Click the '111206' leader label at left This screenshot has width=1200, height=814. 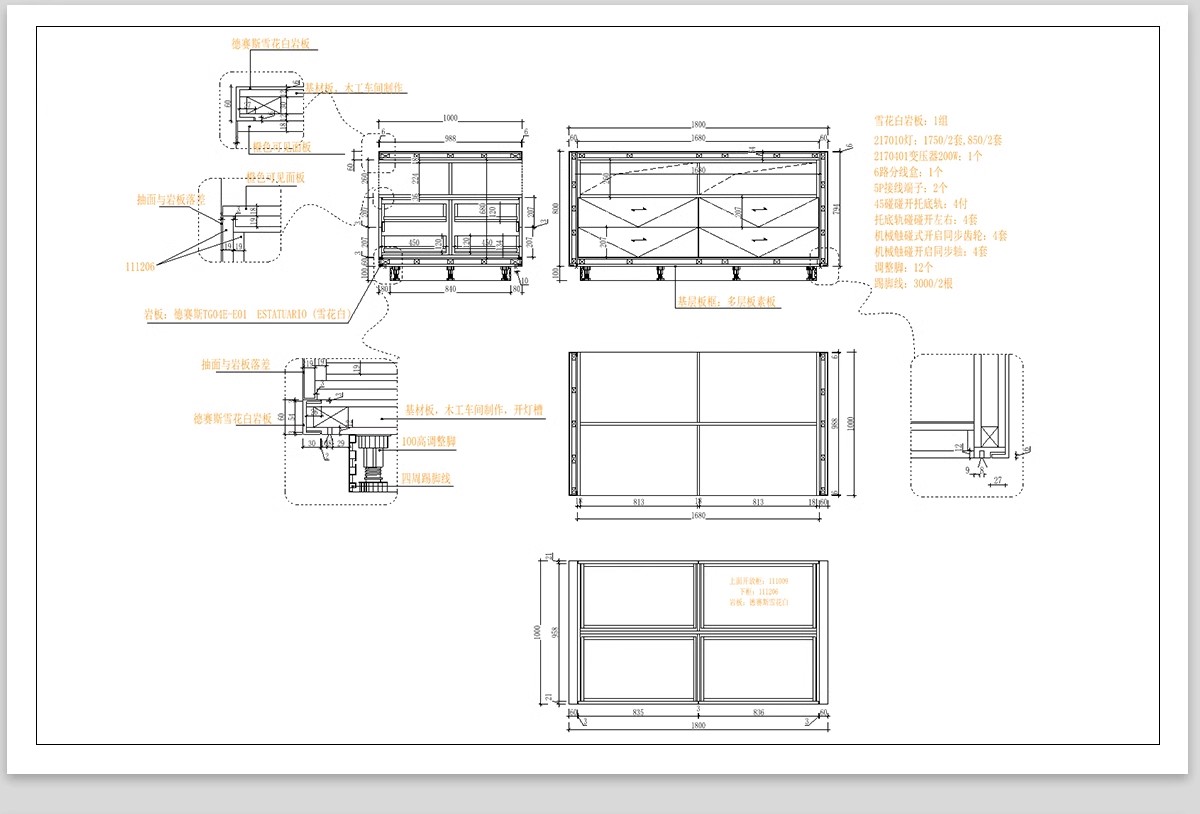pyautogui.click(x=143, y=268)
